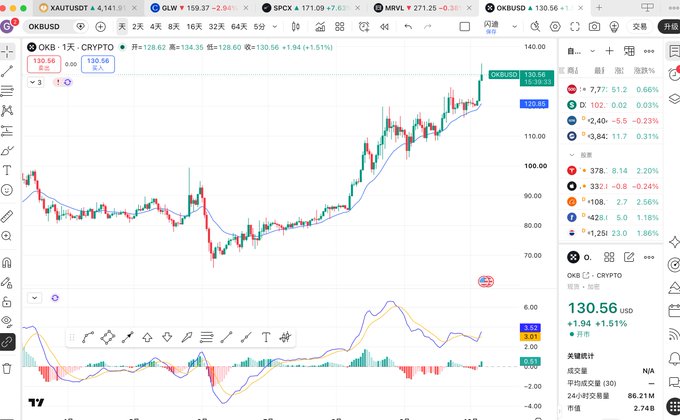Open the indicator templates grid
This screenshot has width=680, height=420.
[340, 27]
